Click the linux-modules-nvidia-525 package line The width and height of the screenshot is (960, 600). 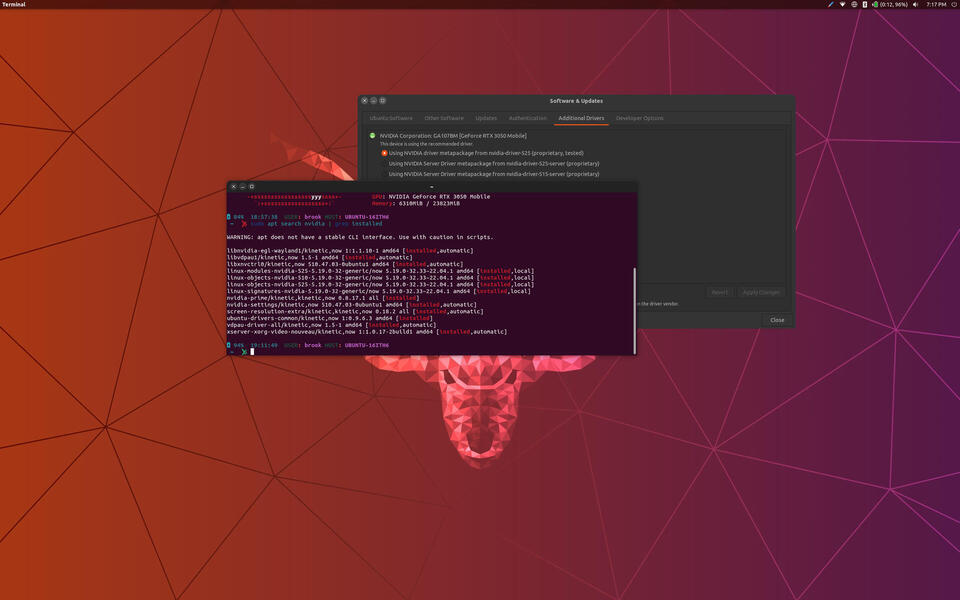point(380,271)
